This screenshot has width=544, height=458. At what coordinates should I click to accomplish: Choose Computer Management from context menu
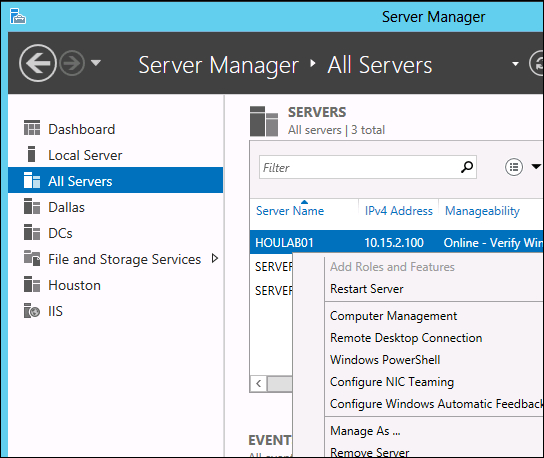point(393,316)
